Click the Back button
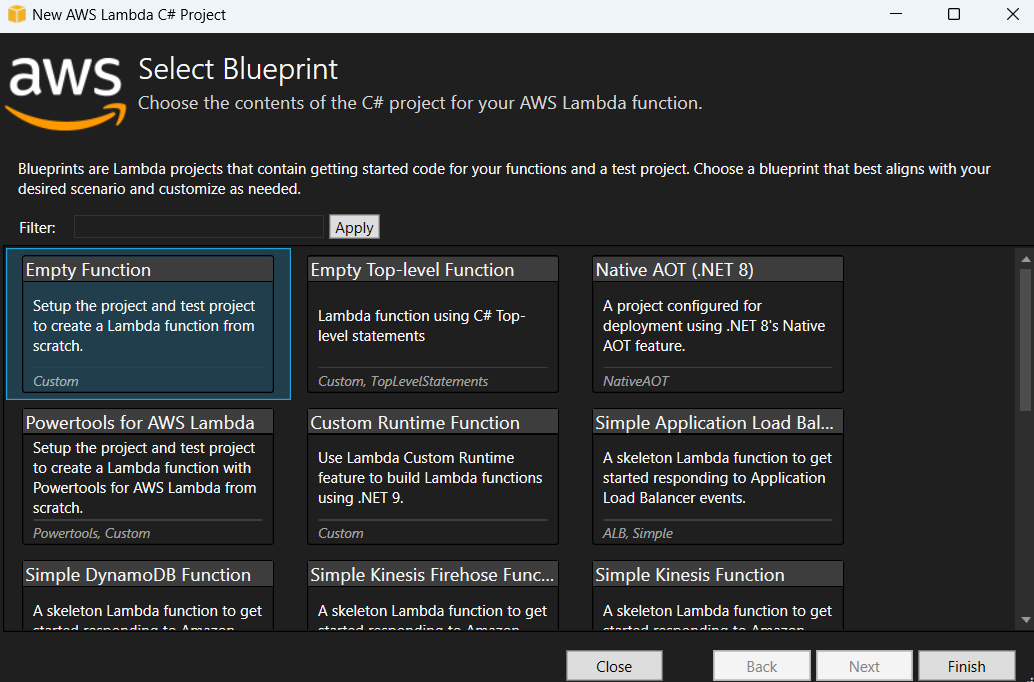 pyautogui.click(x=761, y=666)
